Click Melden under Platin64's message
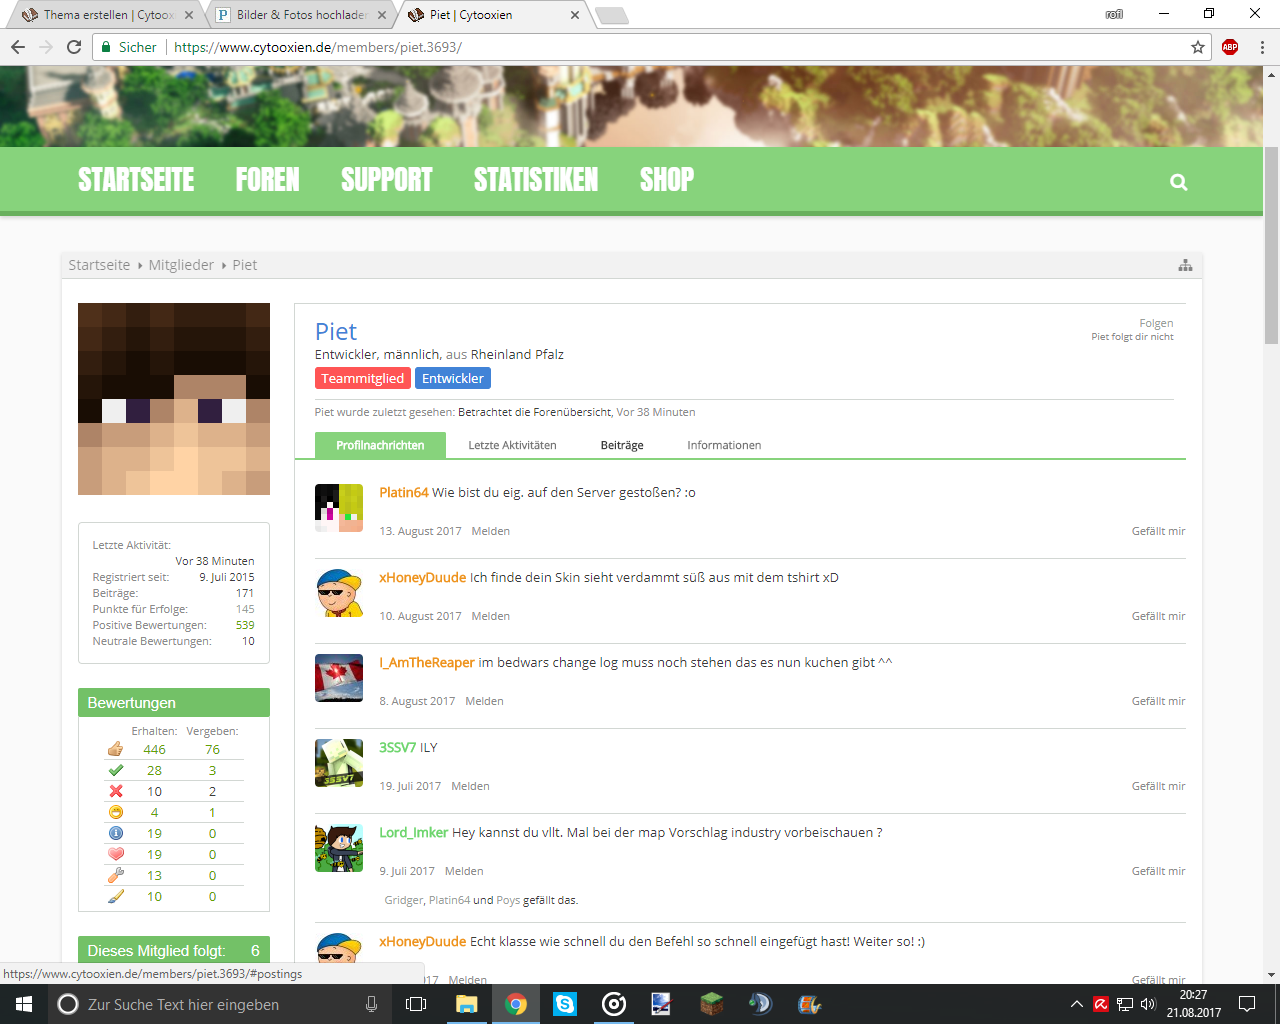 coord(491,531)
